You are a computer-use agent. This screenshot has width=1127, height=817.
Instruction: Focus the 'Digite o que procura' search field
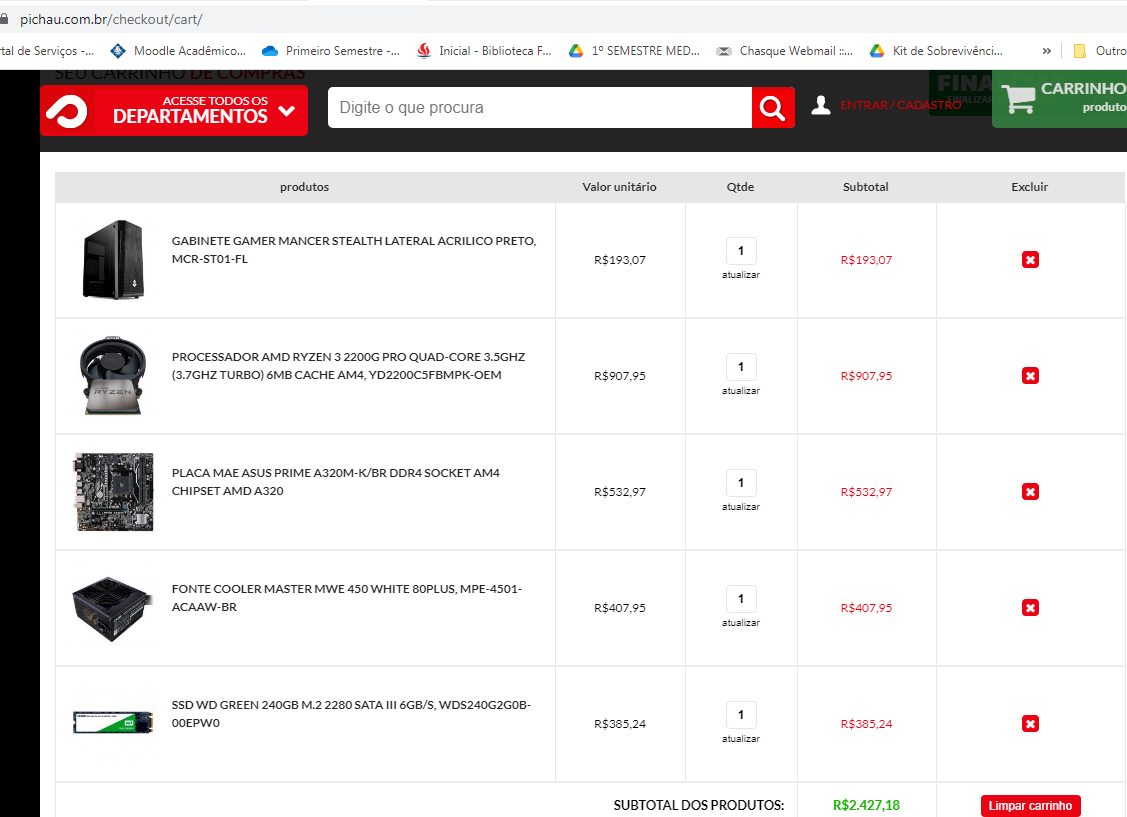[x=540, y=108]
